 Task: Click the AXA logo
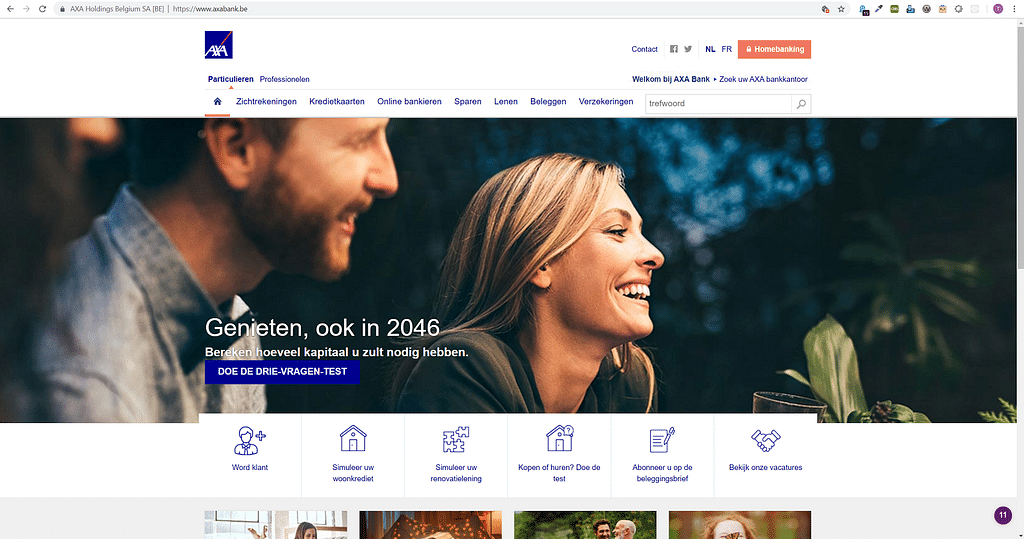coord(219,46)
